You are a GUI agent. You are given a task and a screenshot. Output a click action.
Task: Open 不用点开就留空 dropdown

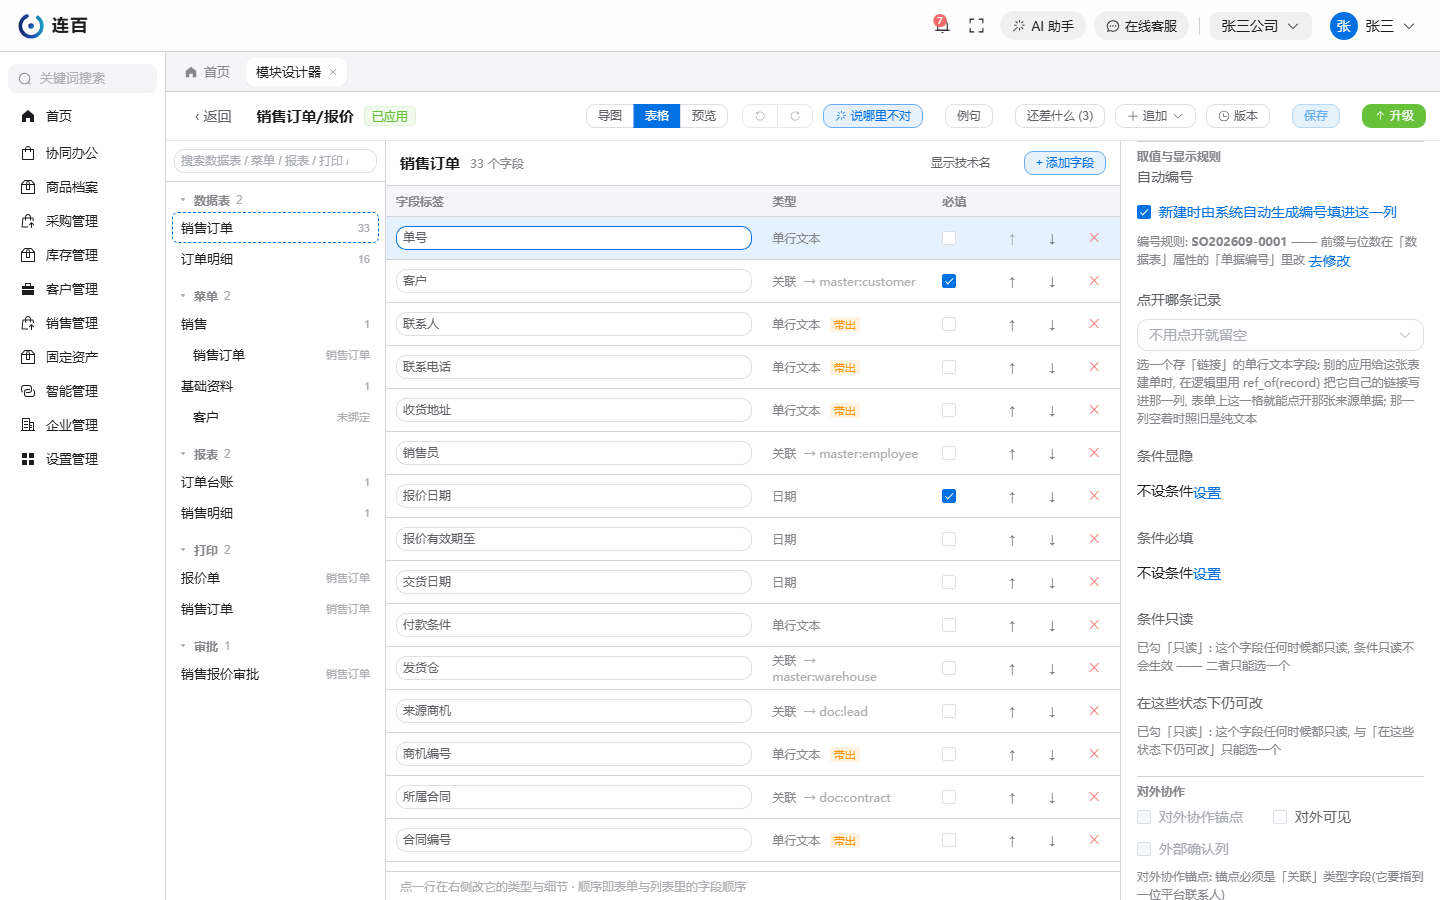pos(1280,335)
